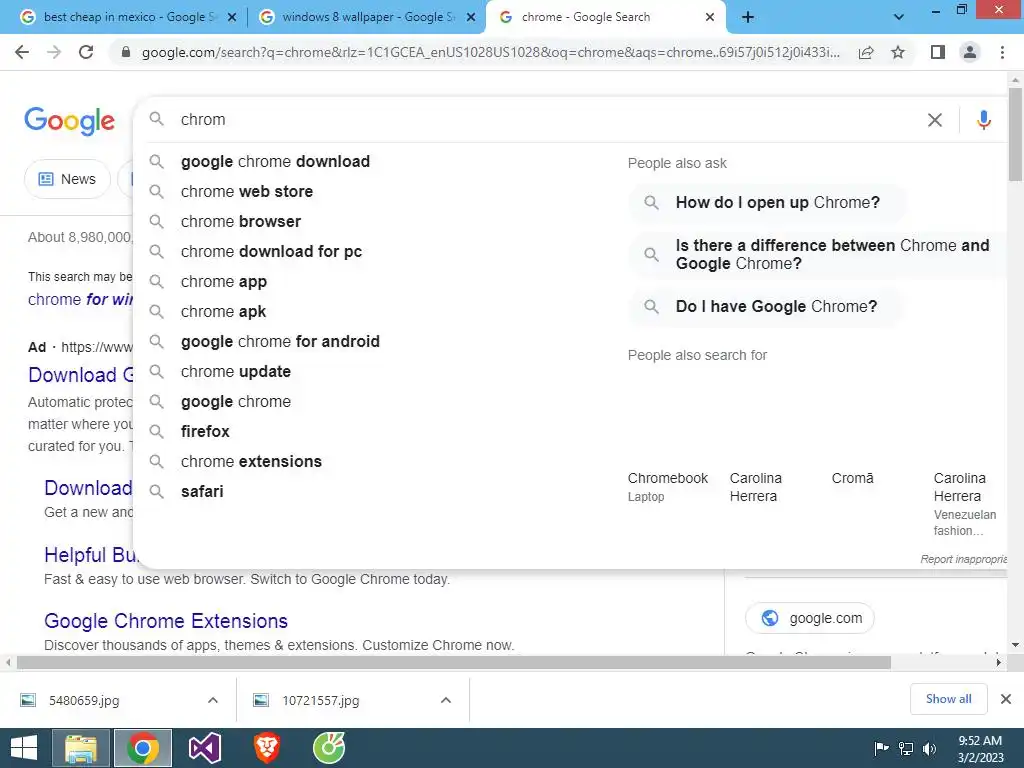Report inappropriate predictions link
1024x768 pixels.
pos(963,559)
